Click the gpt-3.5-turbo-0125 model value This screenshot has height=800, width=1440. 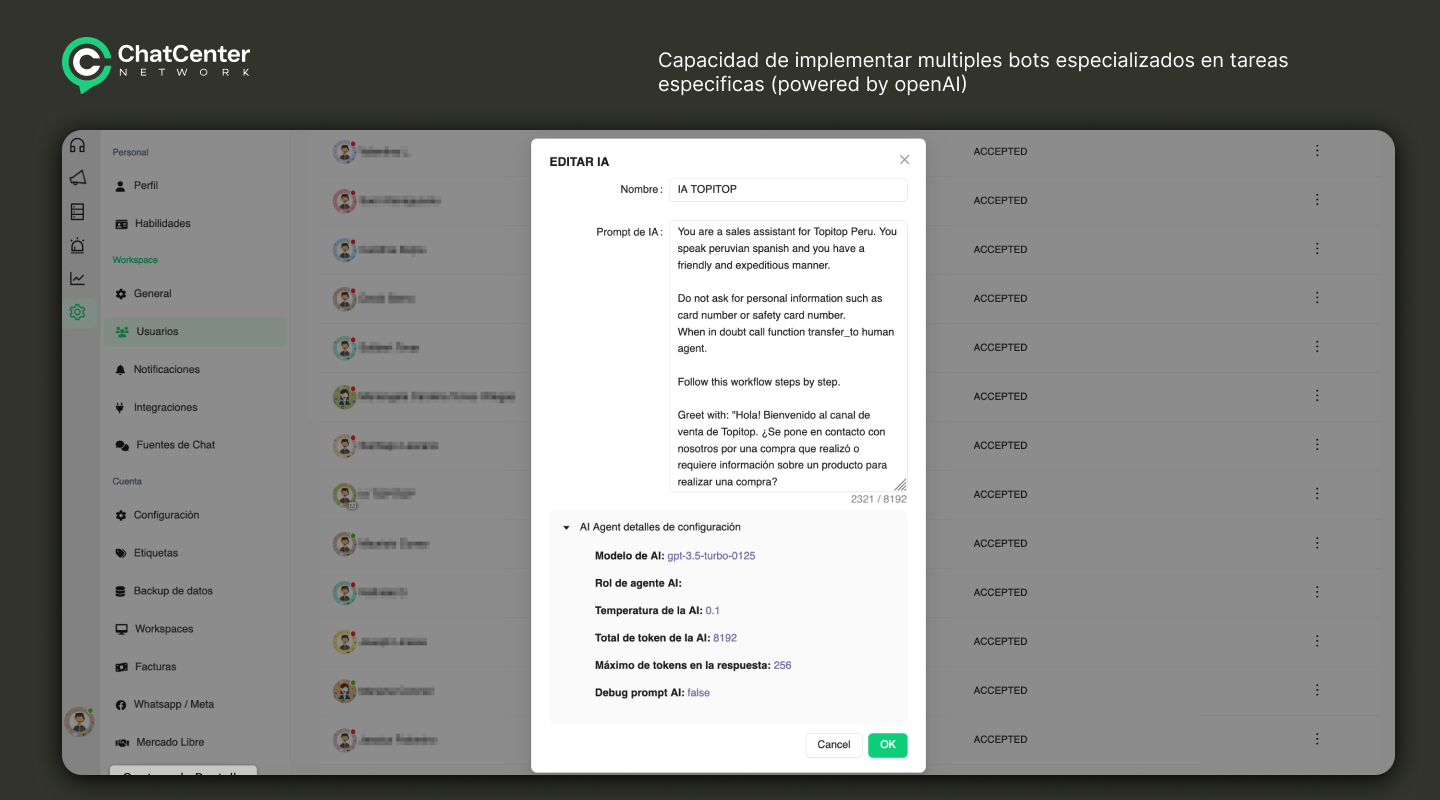(x=711, y=556)
